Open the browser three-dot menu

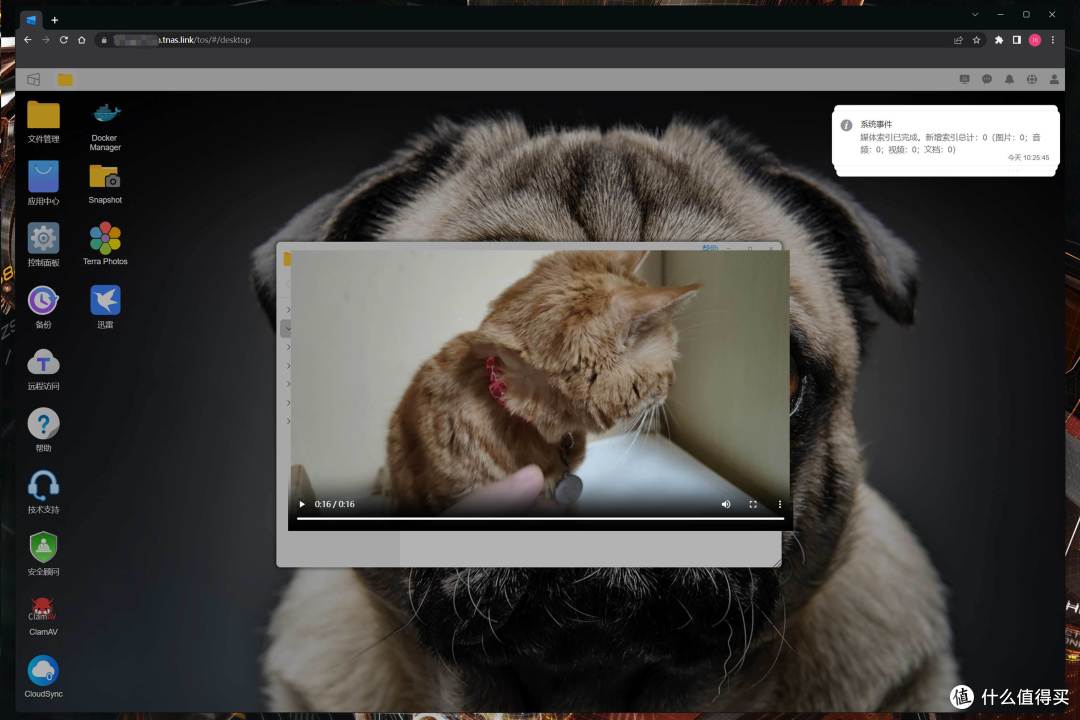[1052, 40]
